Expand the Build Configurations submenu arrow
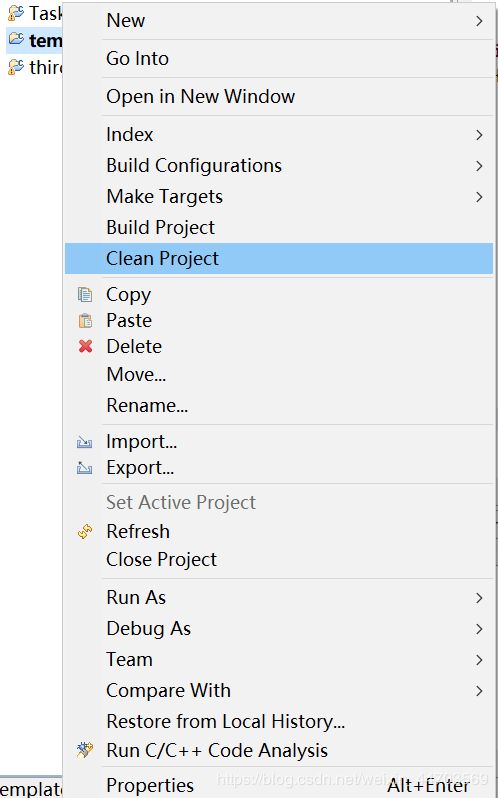The height and width of the screenshot is (798, 498). 479,166
